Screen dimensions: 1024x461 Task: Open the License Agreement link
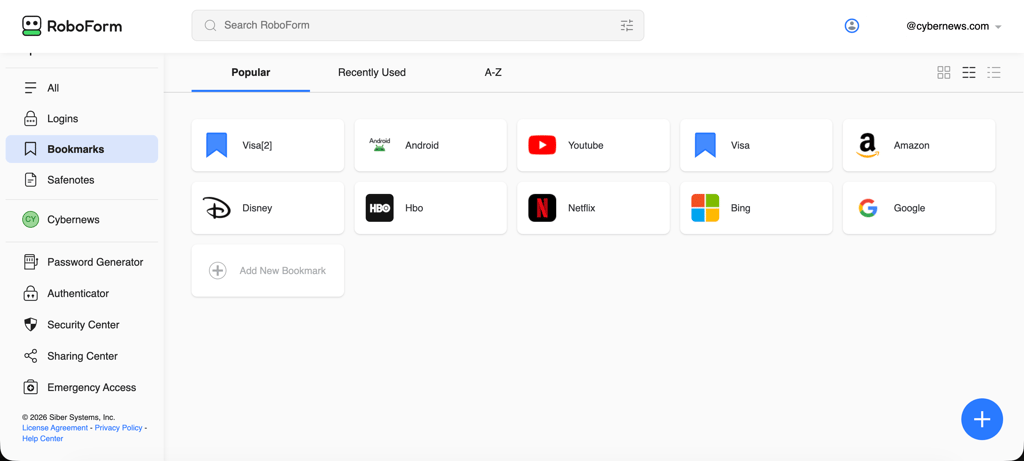[x=55, y=428]
